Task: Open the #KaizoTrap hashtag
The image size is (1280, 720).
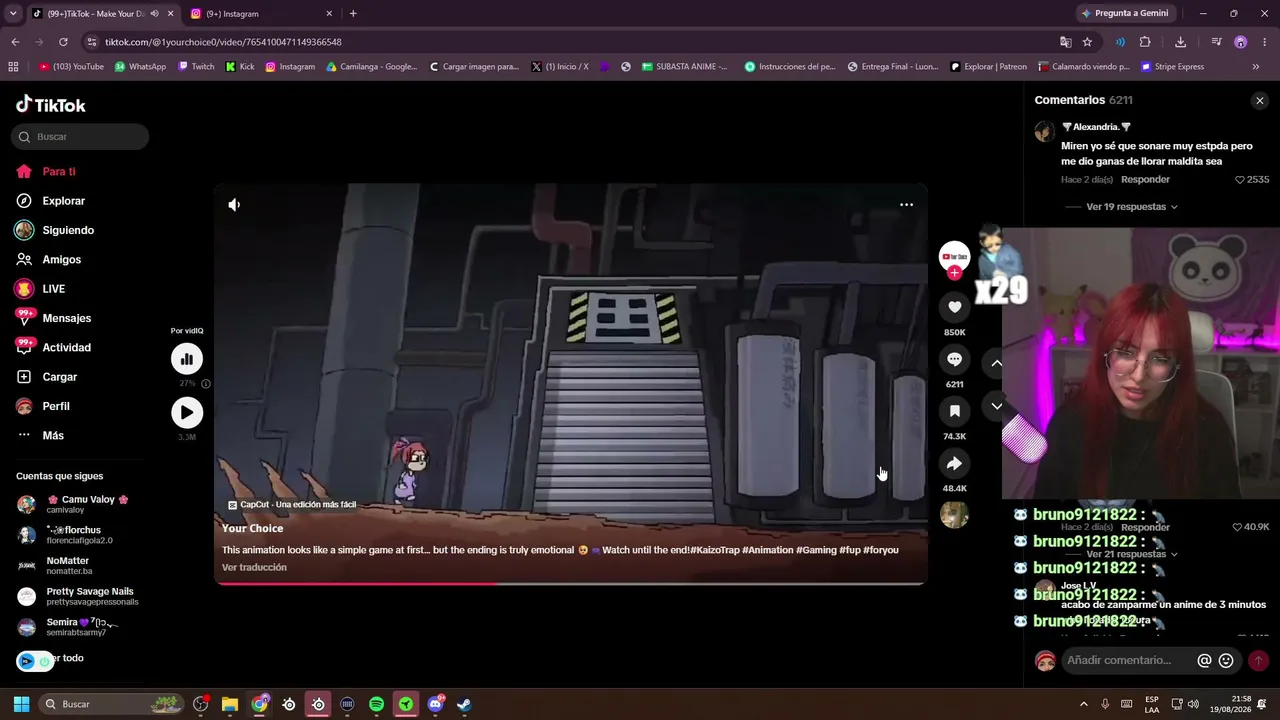Action: click(715, 550)
